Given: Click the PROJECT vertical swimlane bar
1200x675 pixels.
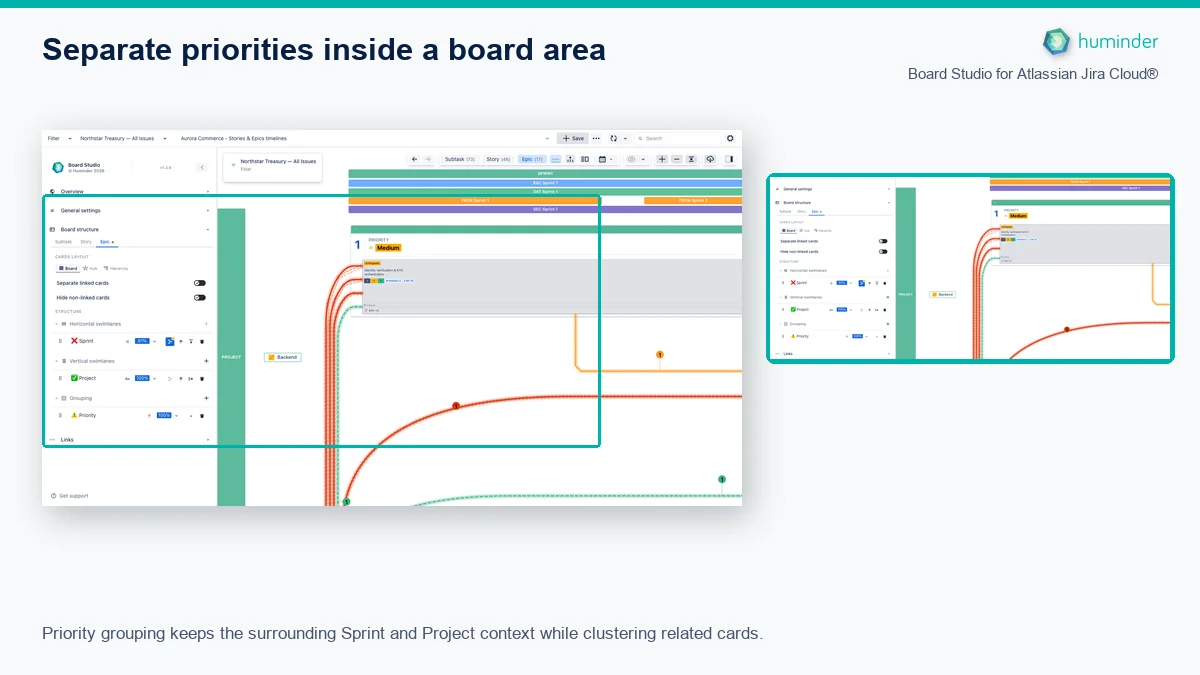Looking at the screenshot, I should point(231,357).
